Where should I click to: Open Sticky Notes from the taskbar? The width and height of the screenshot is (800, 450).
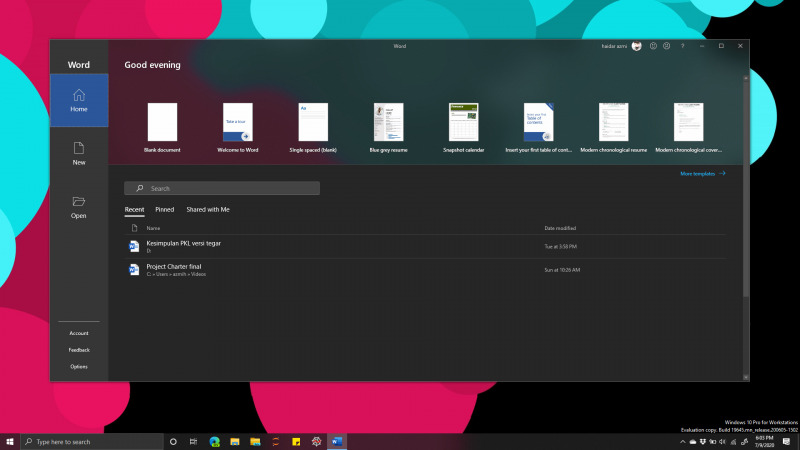[x=296, y=441]
